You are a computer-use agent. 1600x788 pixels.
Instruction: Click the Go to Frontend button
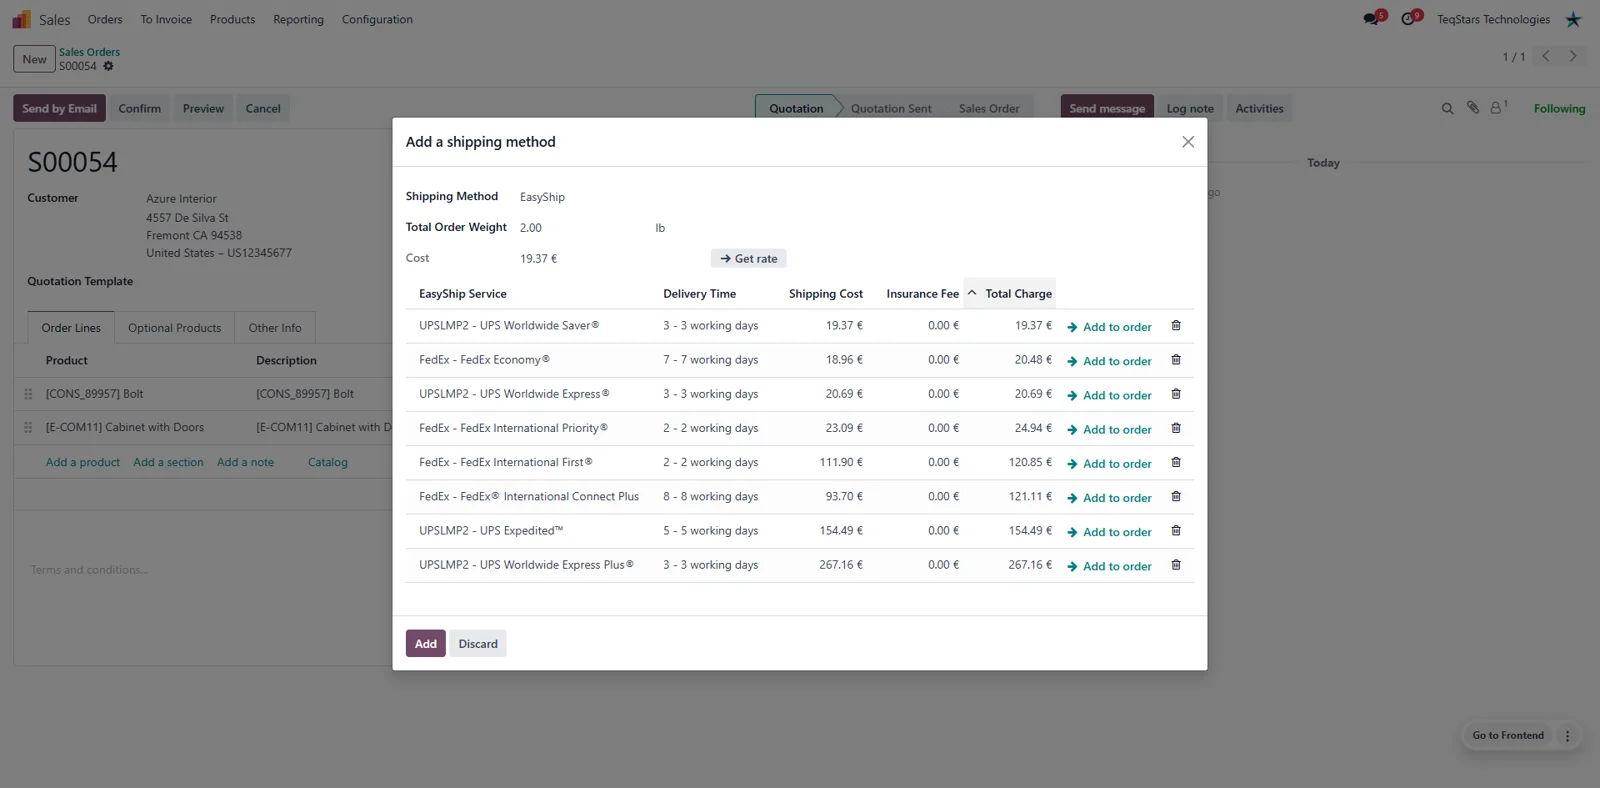coord(1508,736)
